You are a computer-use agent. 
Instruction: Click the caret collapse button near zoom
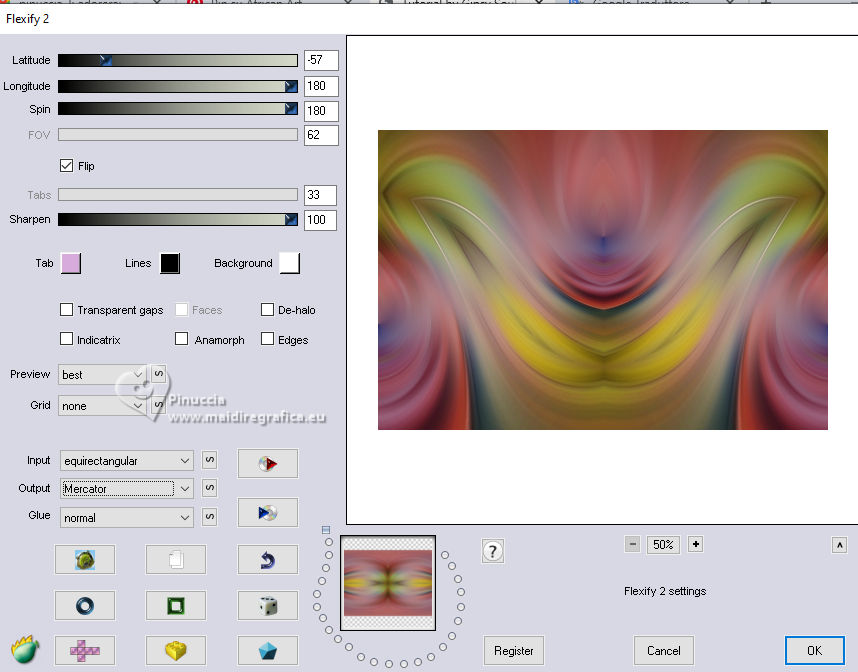click(839, 545)
